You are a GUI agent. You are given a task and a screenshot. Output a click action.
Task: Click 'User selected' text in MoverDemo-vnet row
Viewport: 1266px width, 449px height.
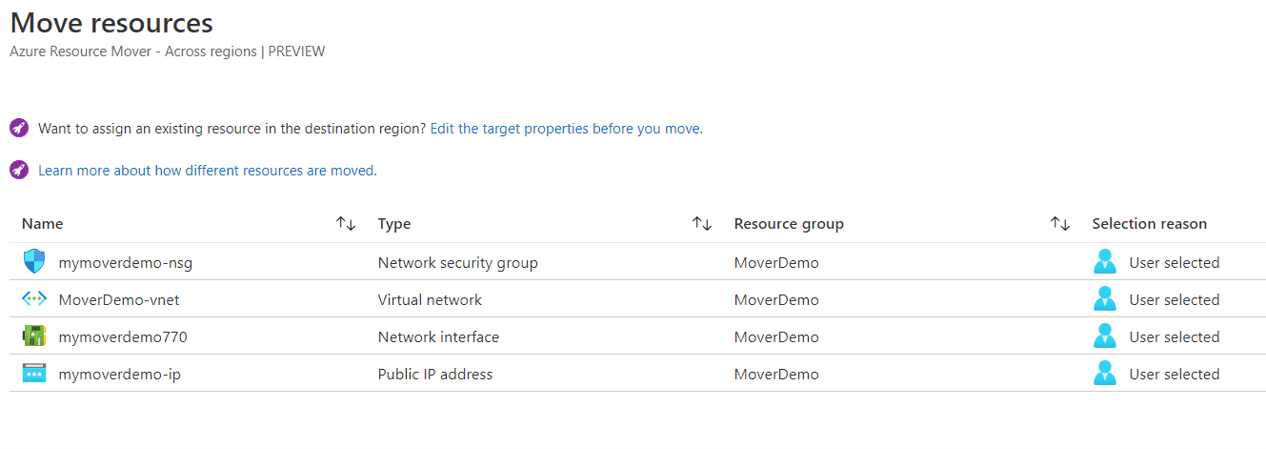1174,300
